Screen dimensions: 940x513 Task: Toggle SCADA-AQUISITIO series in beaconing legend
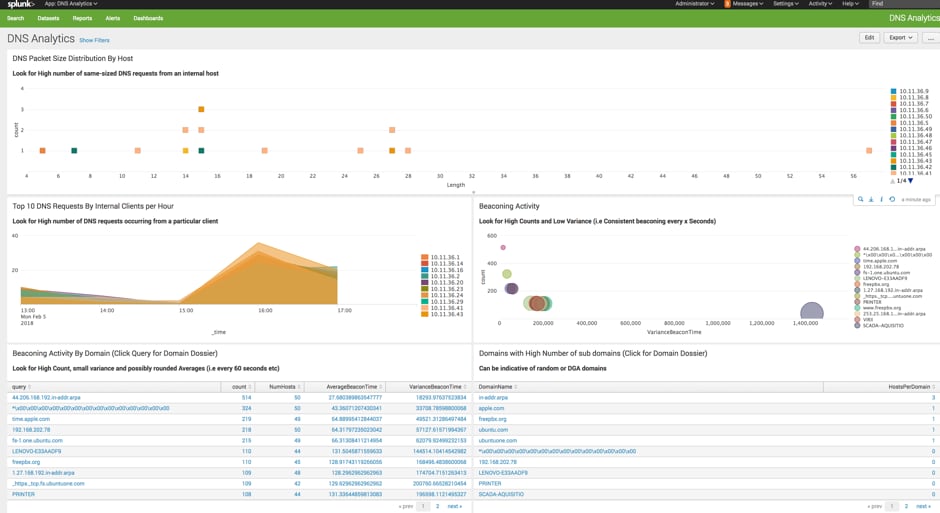coord(879,325)
